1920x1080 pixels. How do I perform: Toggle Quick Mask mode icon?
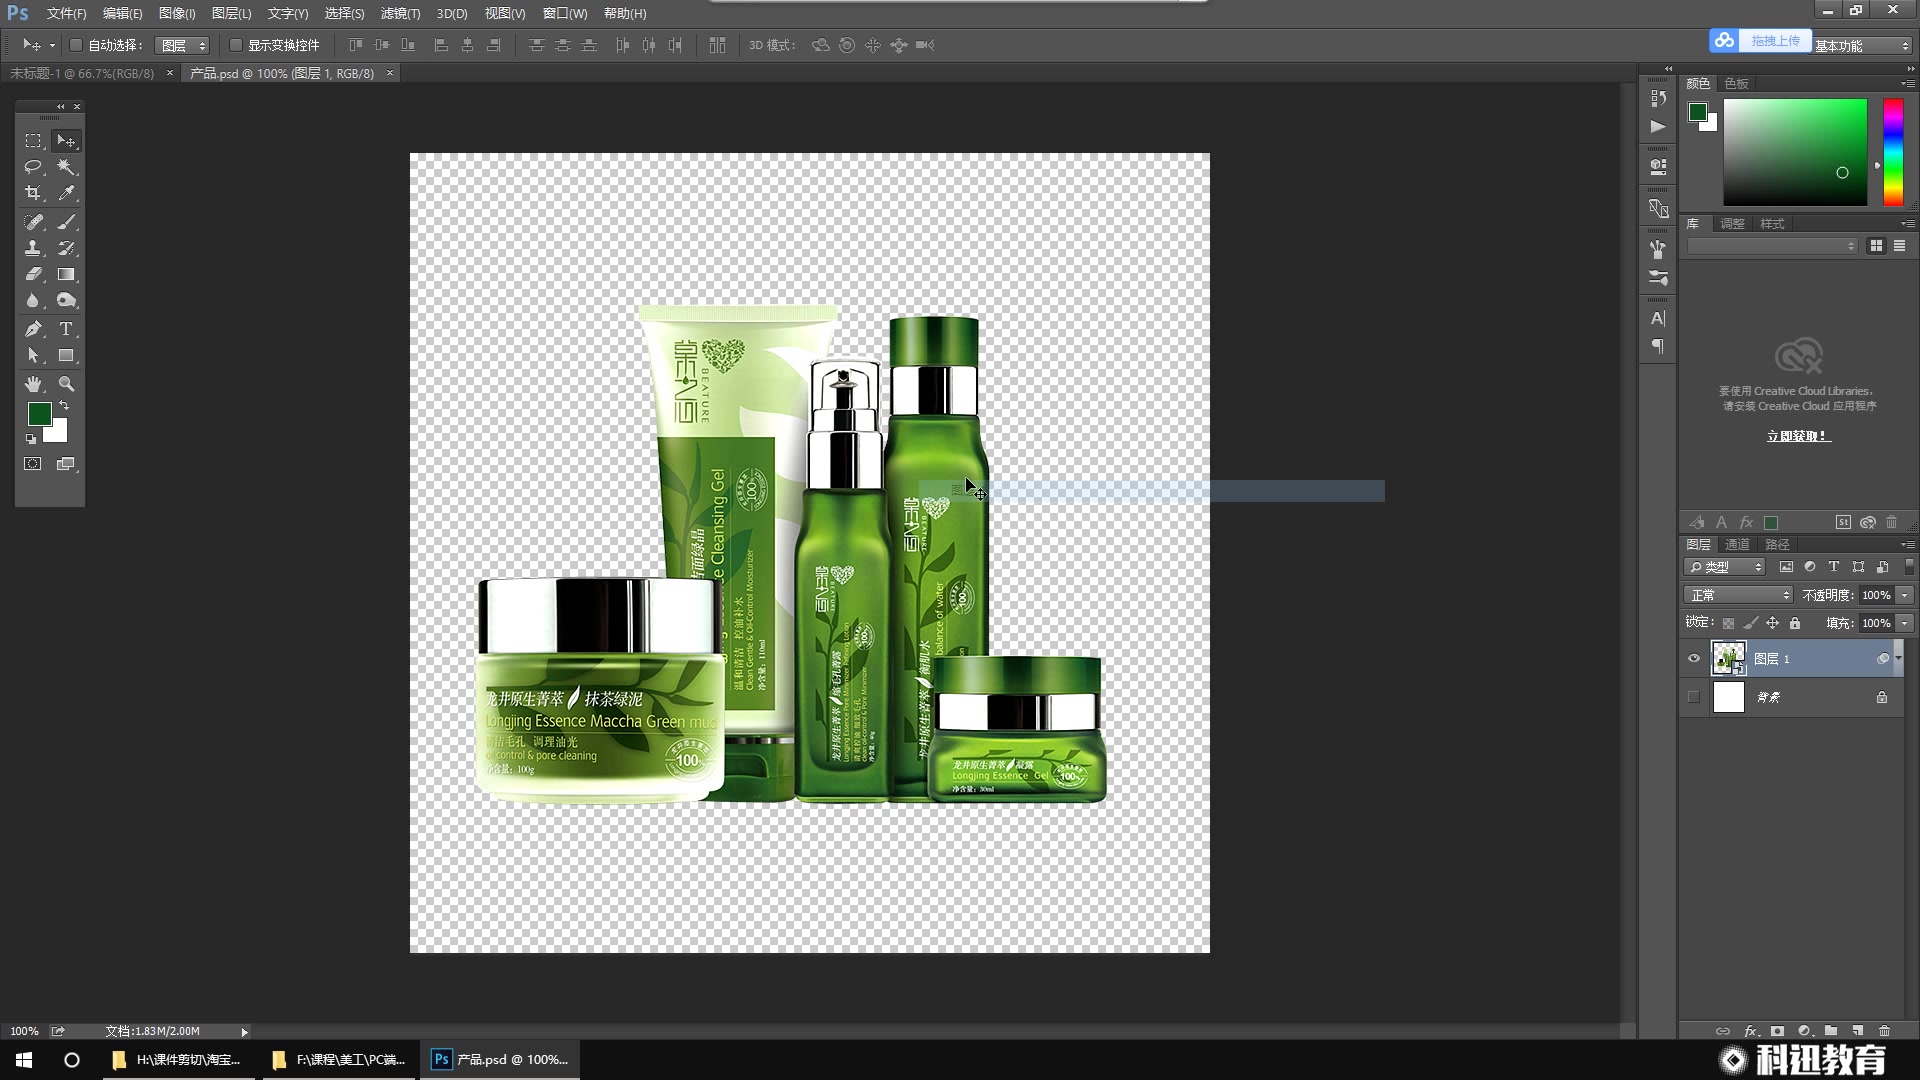(33, 464)
